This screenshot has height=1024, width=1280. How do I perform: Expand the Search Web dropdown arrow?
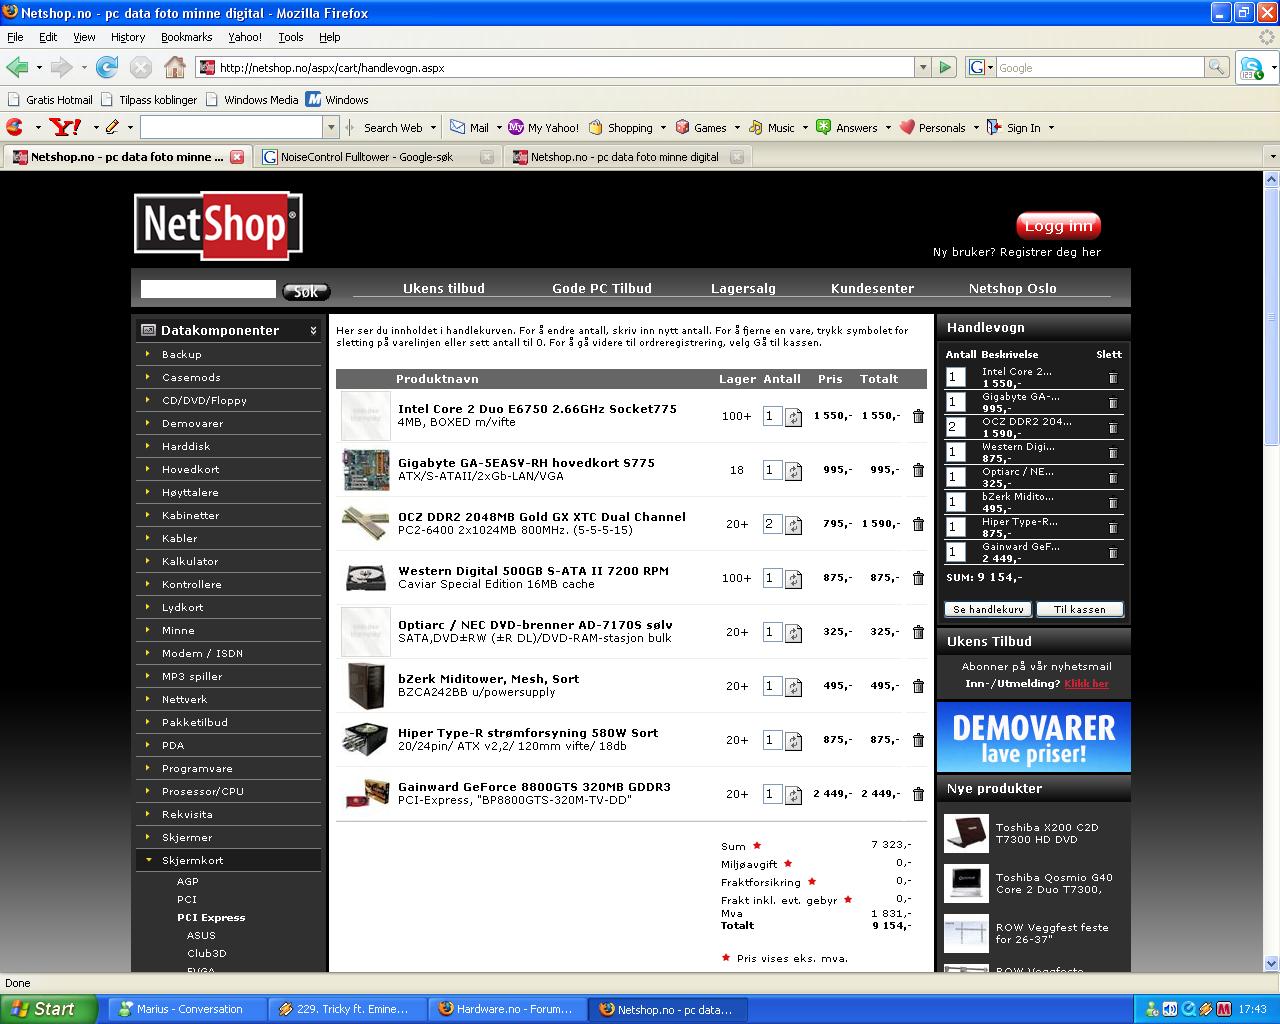coord(433,128)
